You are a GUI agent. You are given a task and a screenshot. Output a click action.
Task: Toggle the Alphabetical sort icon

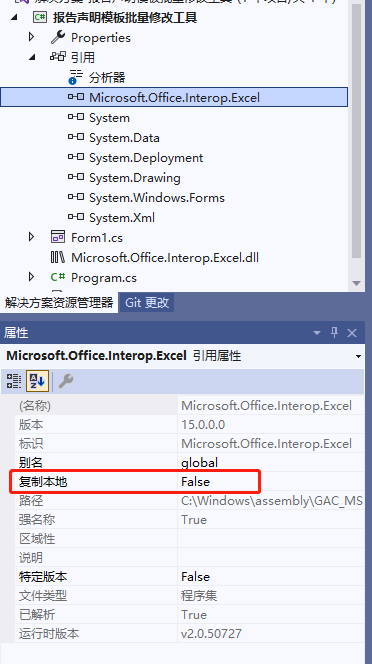coord(38,381)
